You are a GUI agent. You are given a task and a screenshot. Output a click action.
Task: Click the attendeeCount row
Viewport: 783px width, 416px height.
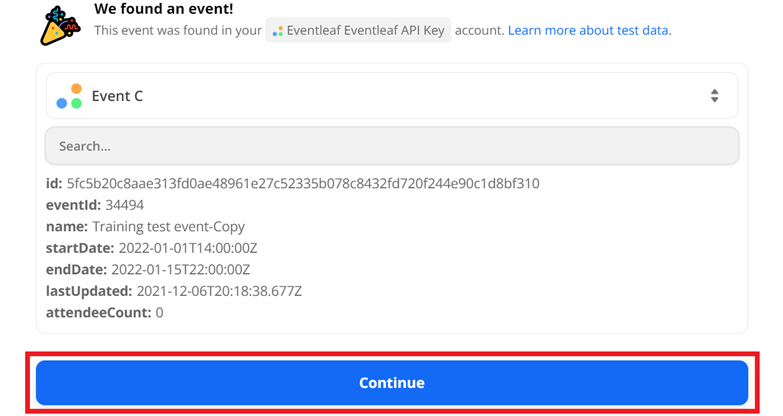pos(105,313)
